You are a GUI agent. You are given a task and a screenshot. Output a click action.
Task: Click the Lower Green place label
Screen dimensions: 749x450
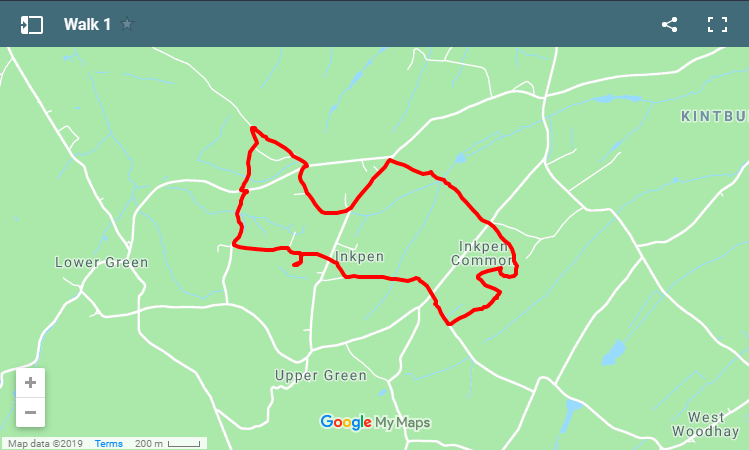(101, 262)
